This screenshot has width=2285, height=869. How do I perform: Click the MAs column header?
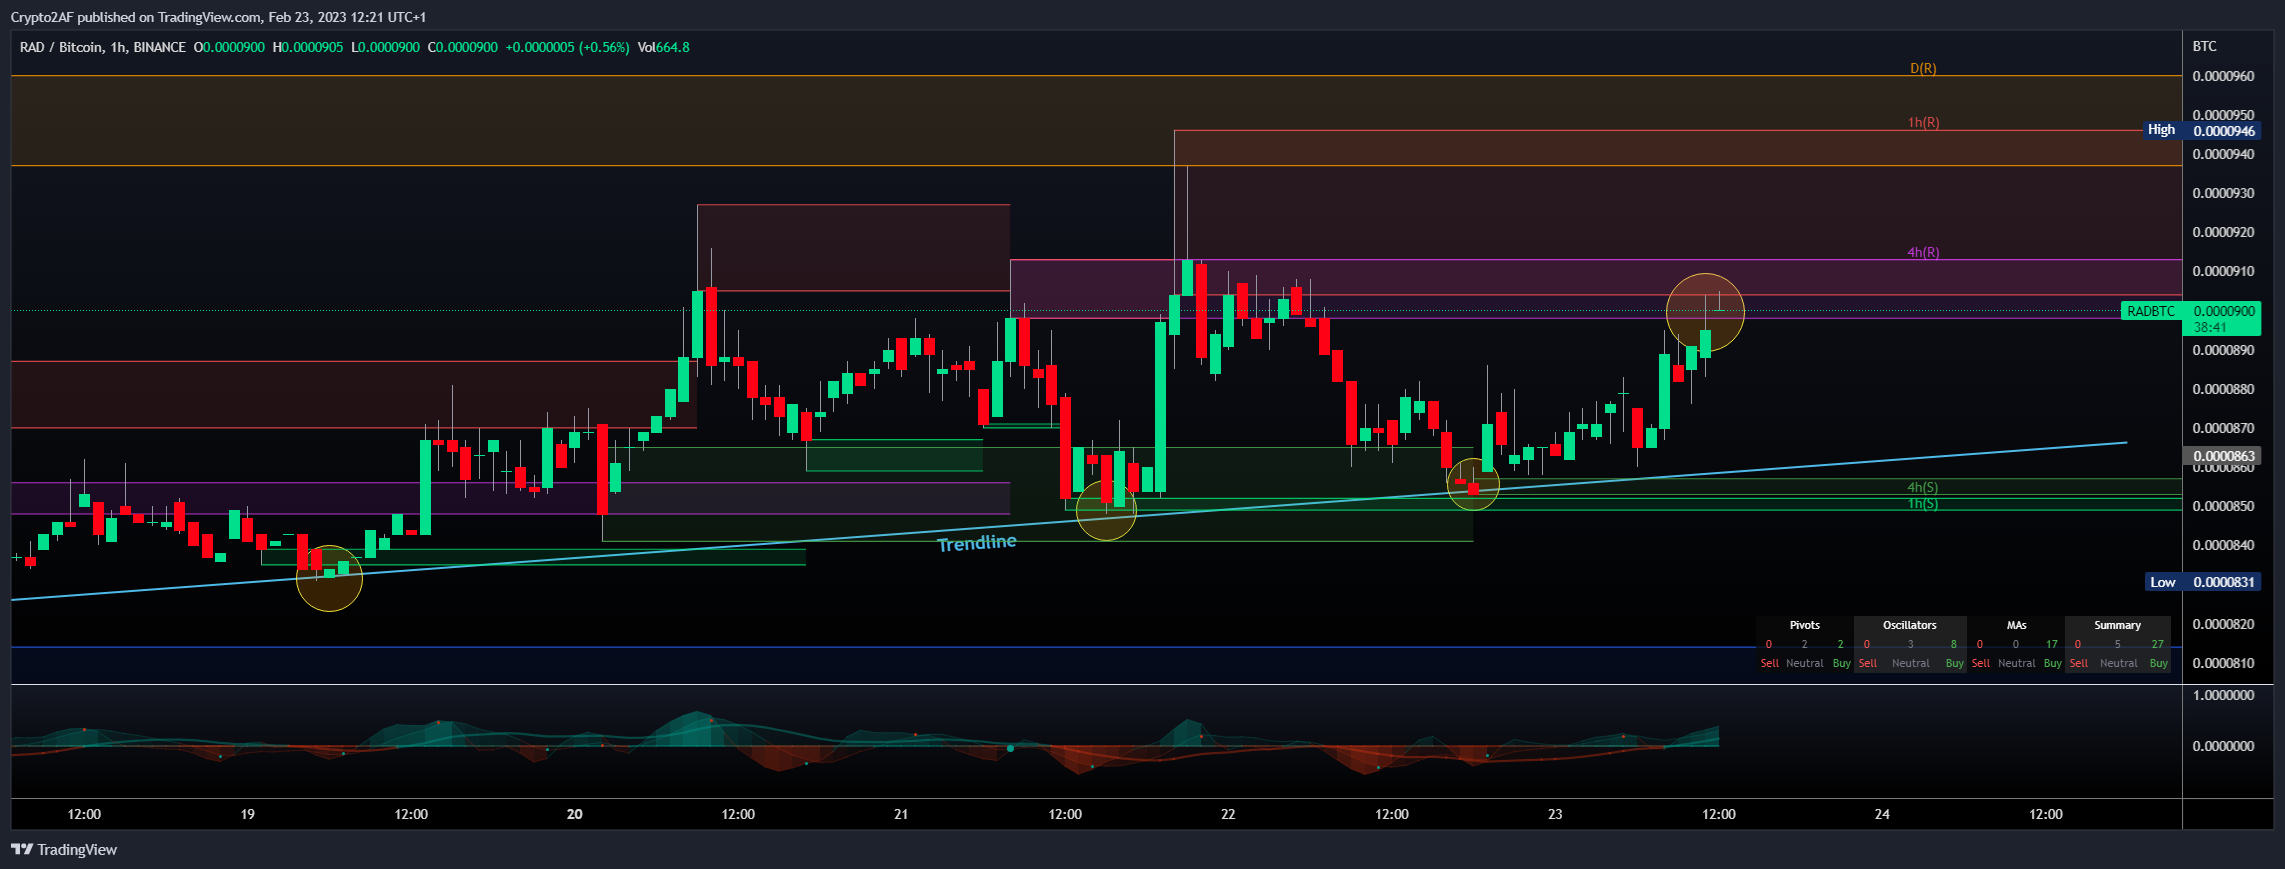point(2016,625)
